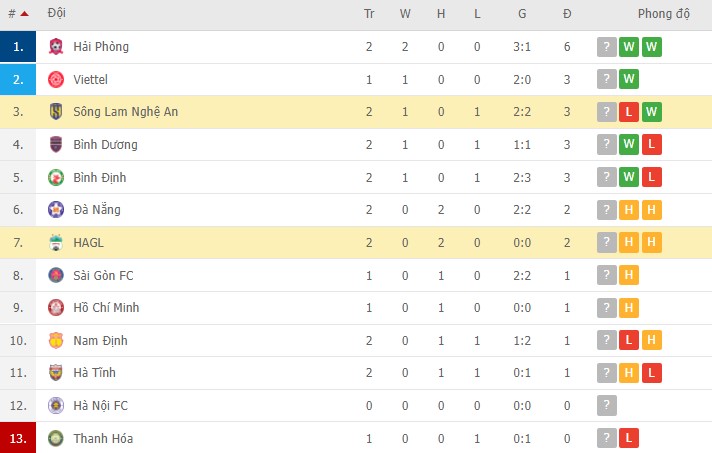The image size is (712, 453).
Task: Click Thanh Hóa's red L form badge
Action: tap(629, 438)
